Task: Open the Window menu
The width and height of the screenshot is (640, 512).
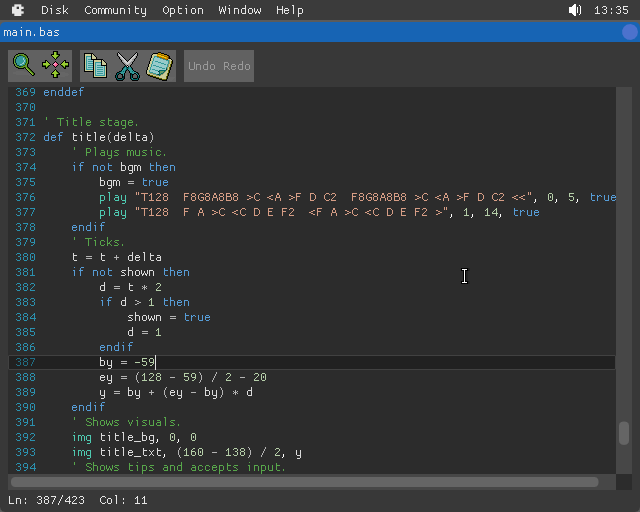Action: click(240, 10)
